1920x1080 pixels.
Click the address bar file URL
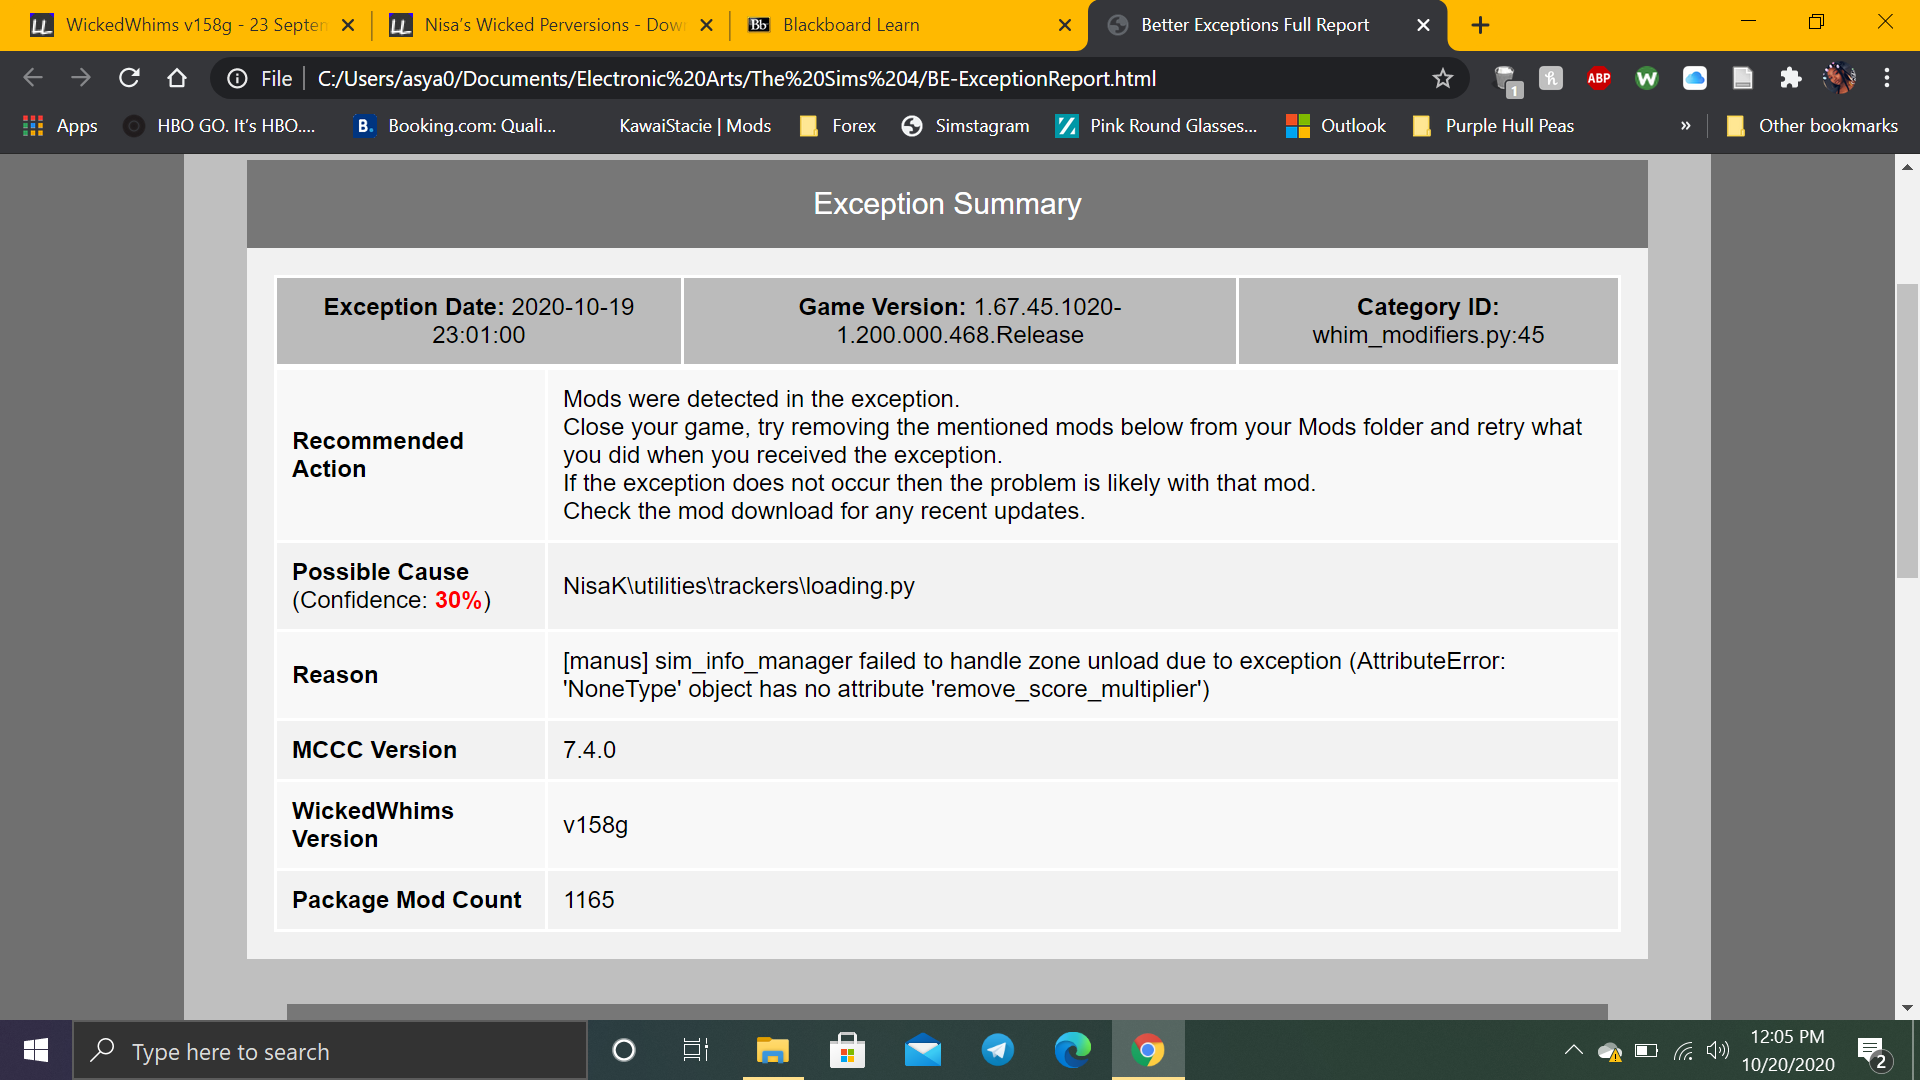pos(736,78)
